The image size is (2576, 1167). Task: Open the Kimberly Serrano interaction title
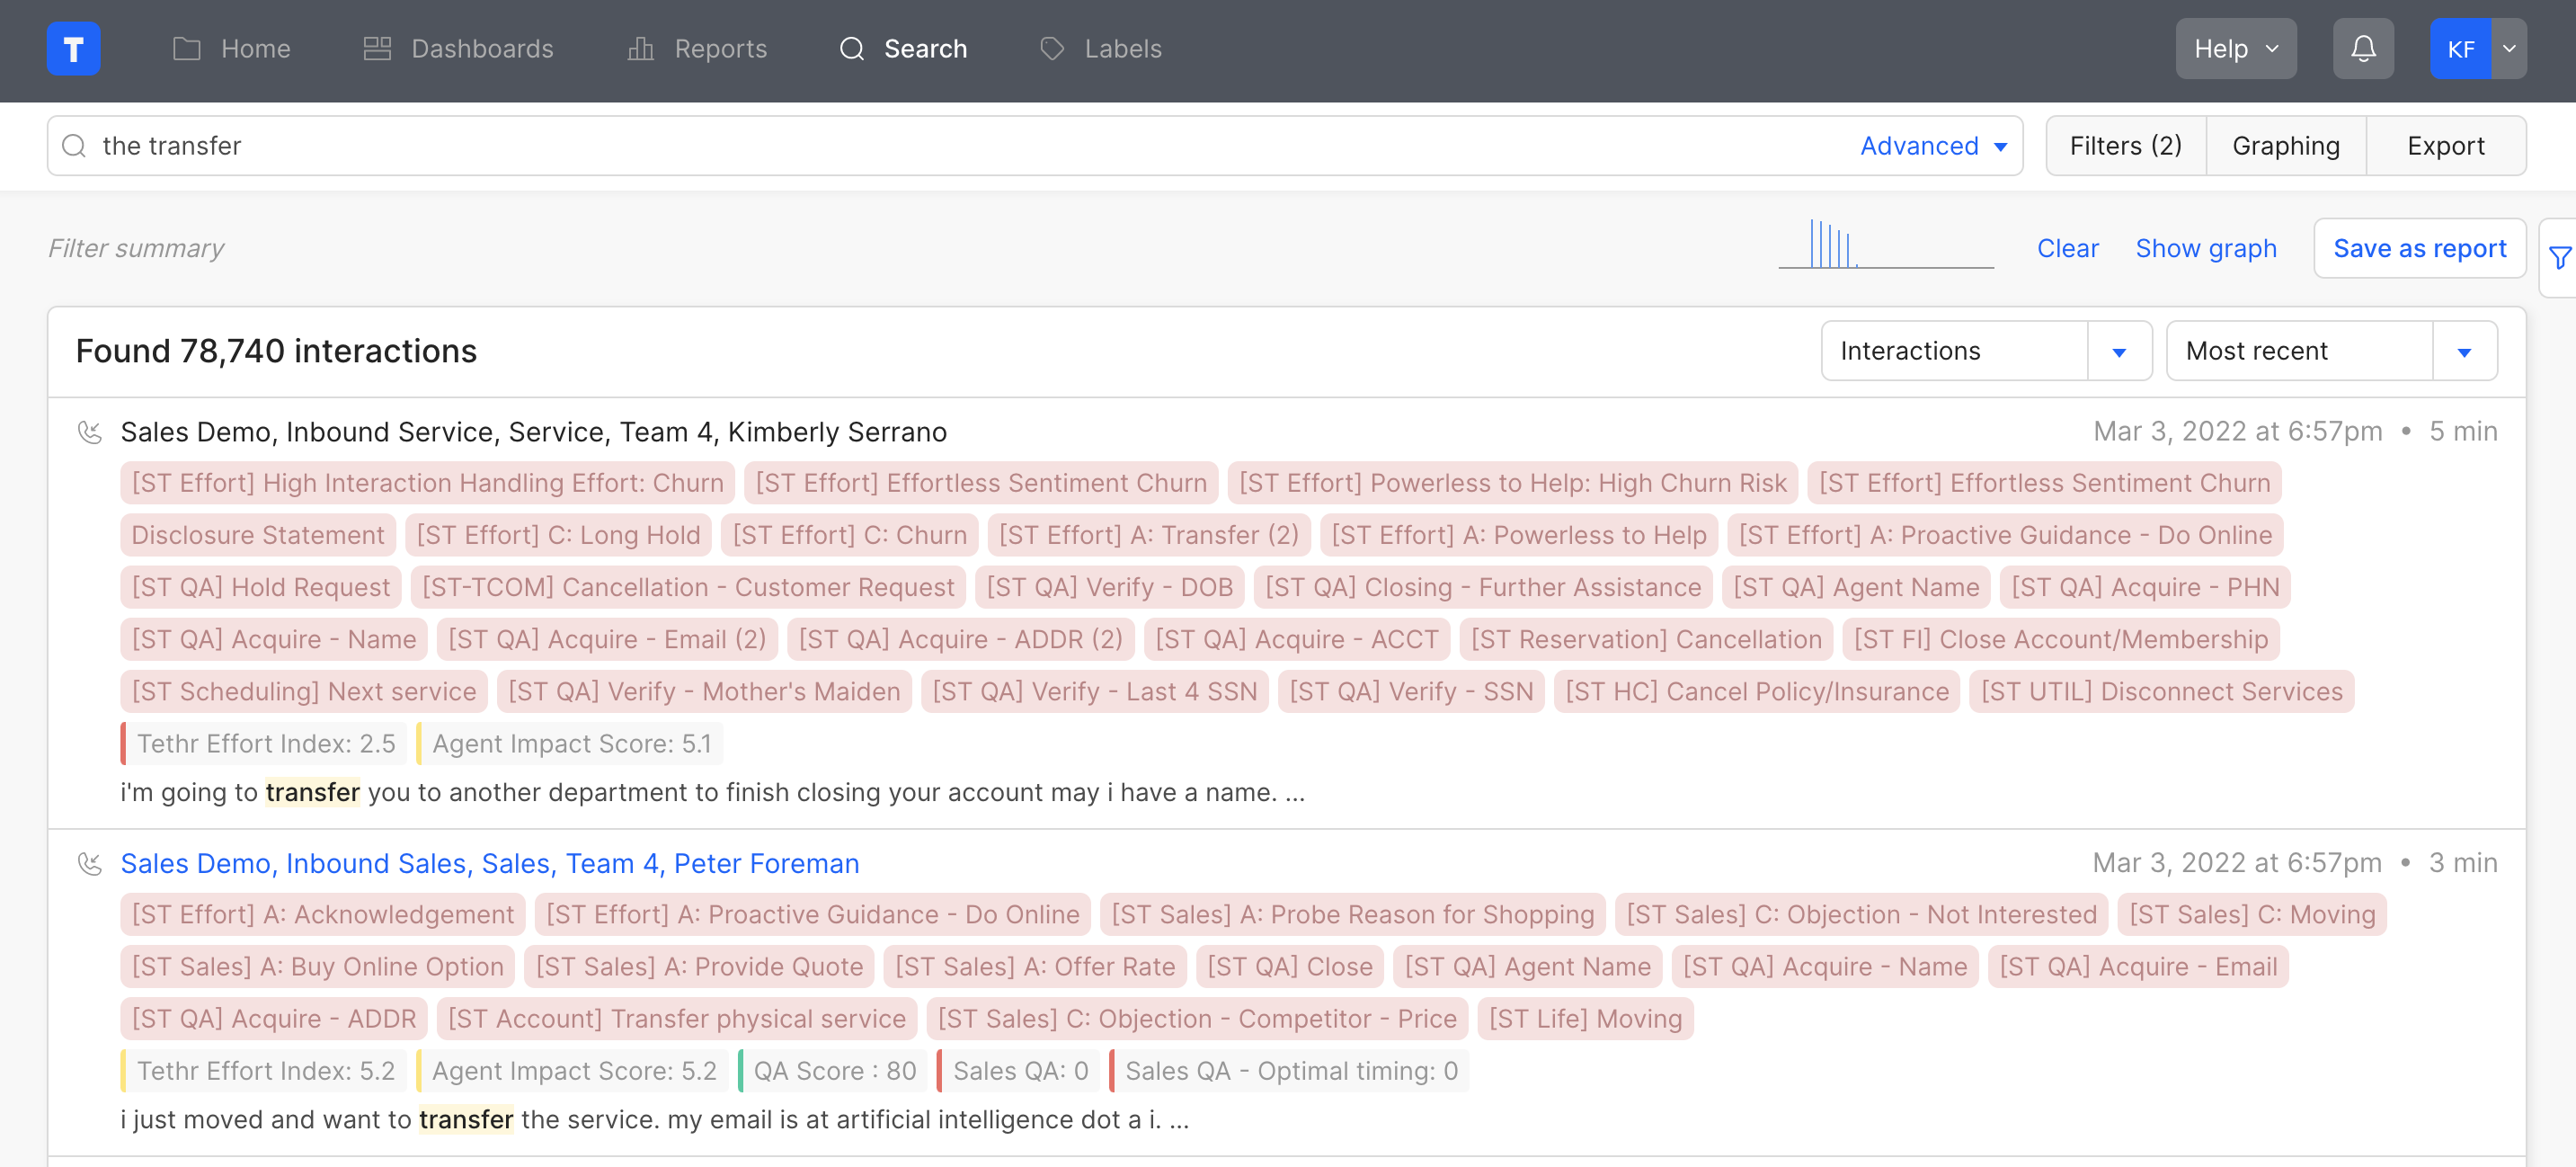pyautogui.click(x=533, y=432)
